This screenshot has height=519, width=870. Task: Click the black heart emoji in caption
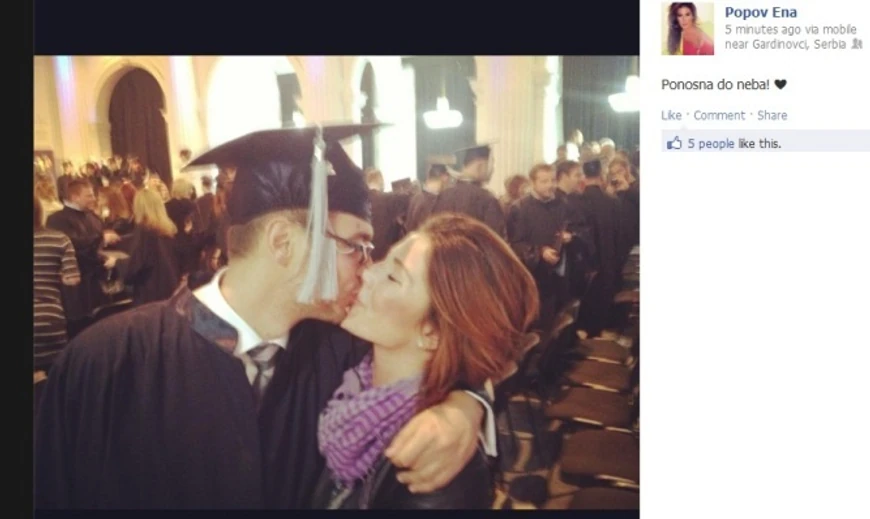[781, 84]
